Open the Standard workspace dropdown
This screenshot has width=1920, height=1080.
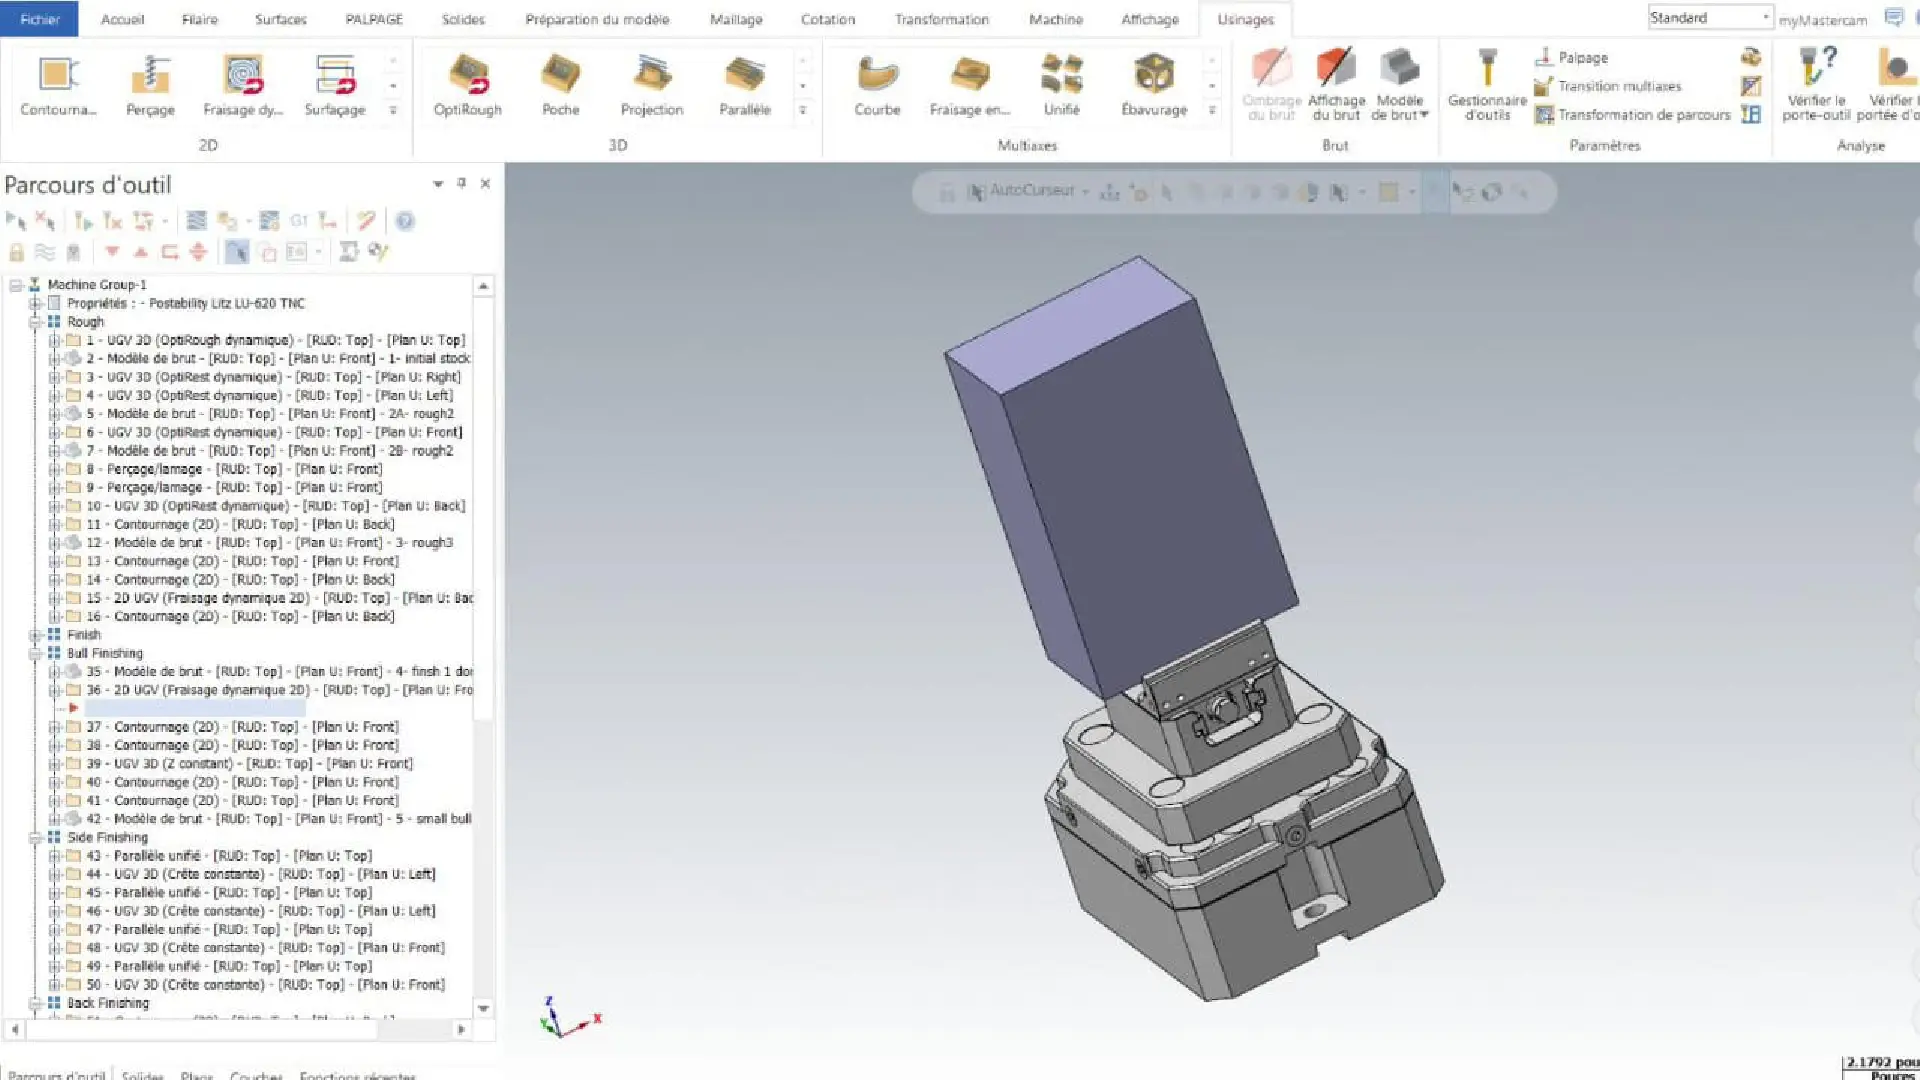point(1765,17)
